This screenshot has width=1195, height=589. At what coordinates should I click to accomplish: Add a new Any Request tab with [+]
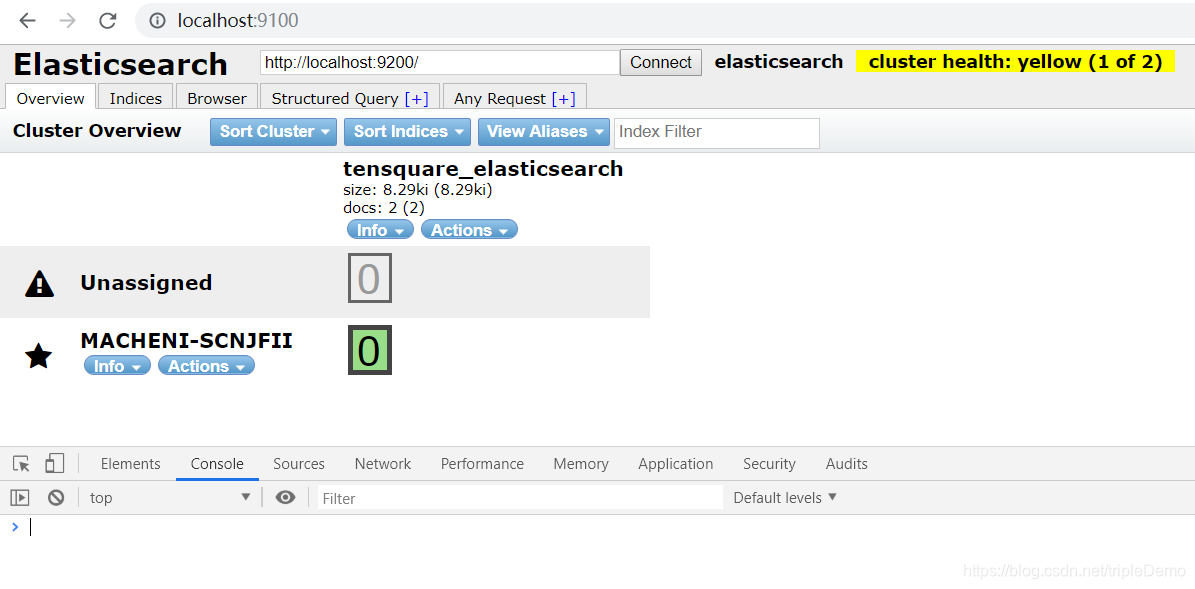563,98
